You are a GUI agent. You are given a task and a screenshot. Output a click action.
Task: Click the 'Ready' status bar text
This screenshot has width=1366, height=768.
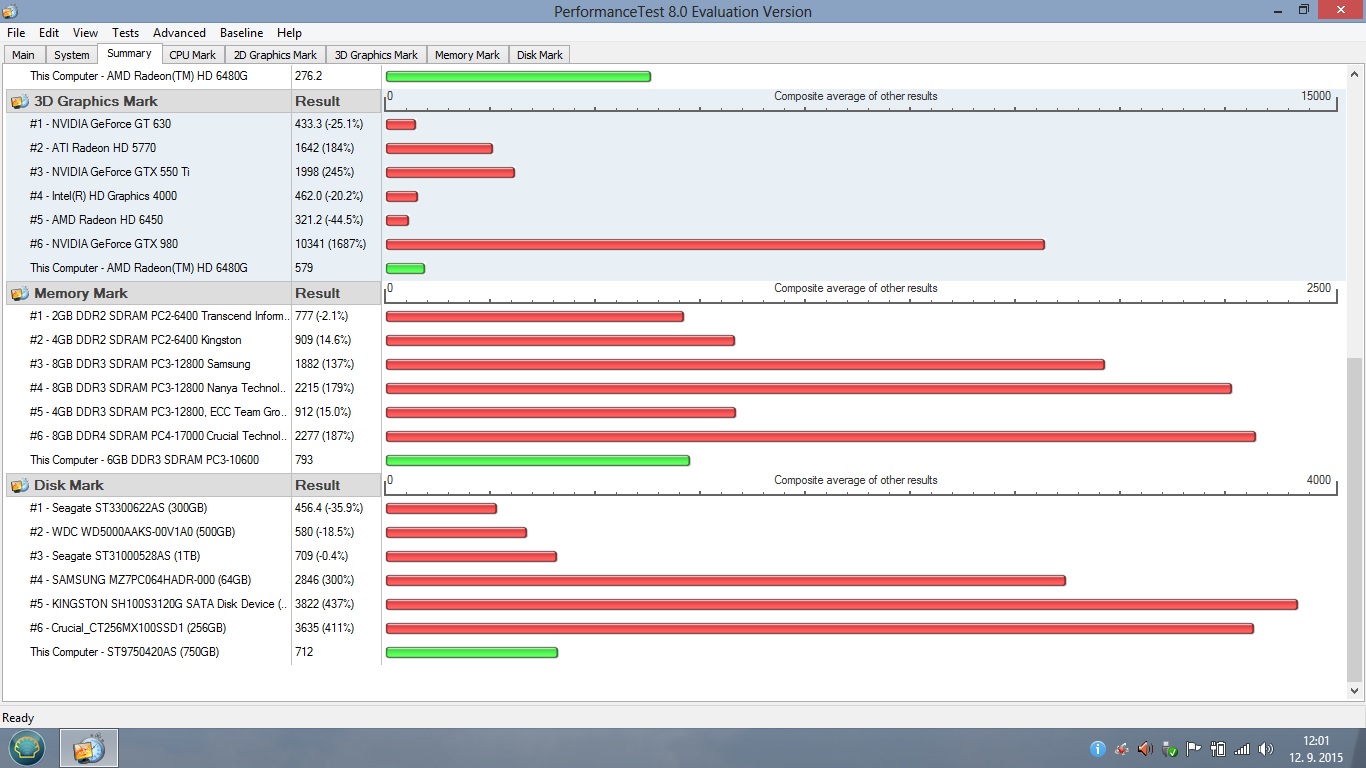[x=18, y=718]
